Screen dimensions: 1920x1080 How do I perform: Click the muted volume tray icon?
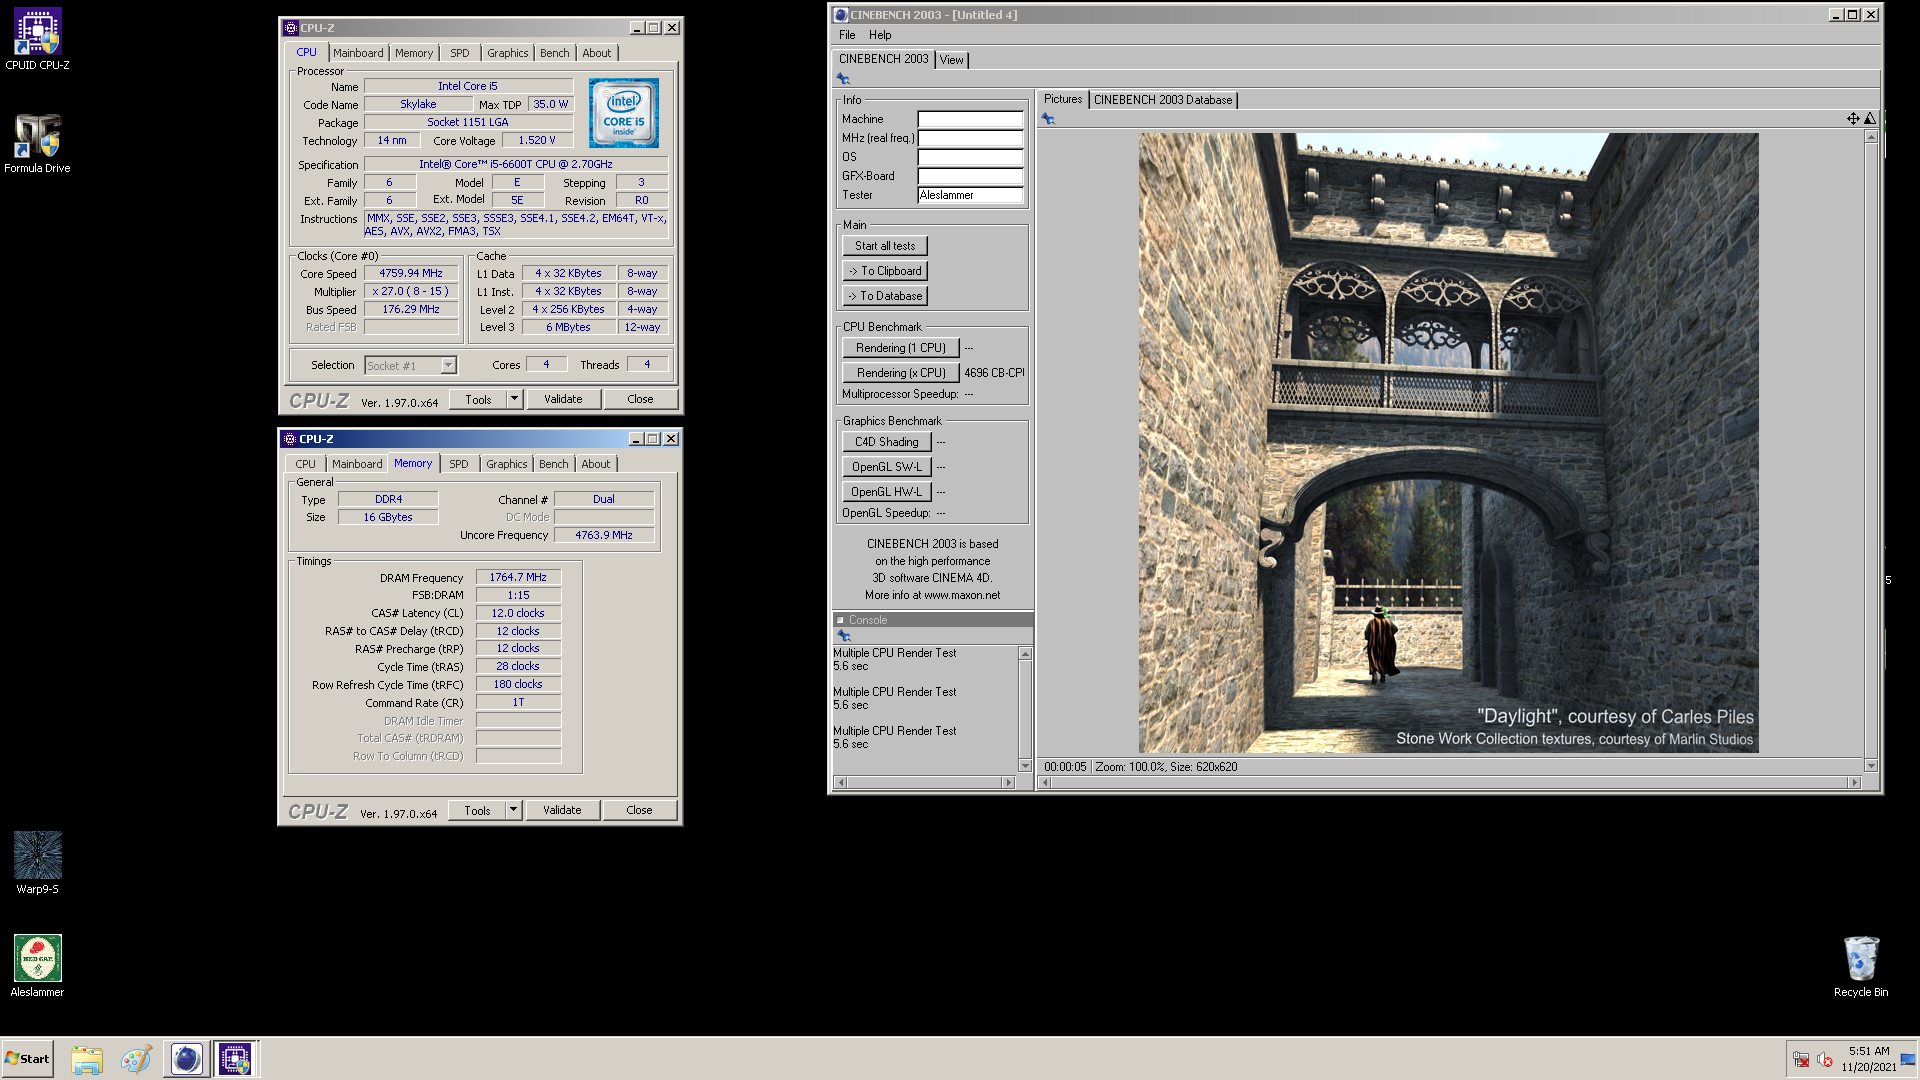(1825, 1060)
